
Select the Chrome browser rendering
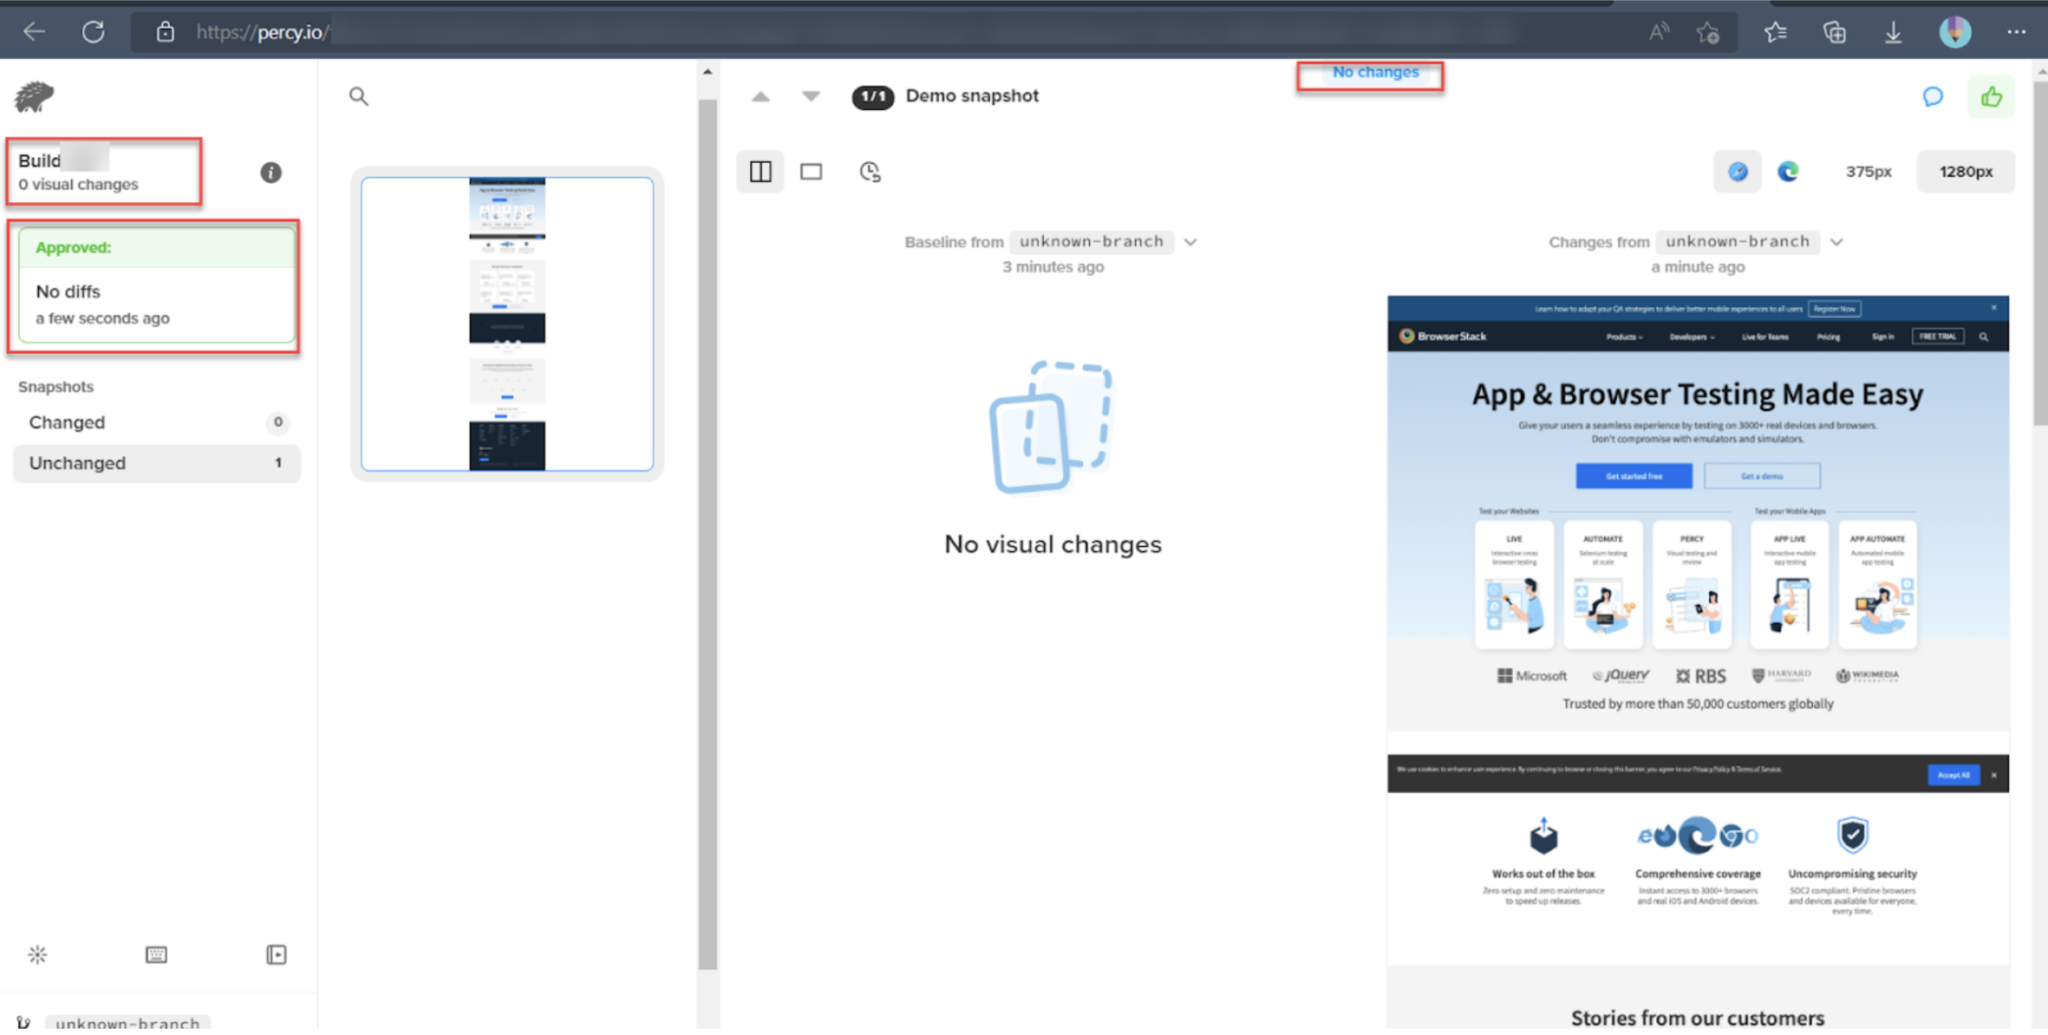click(1738, 171)
